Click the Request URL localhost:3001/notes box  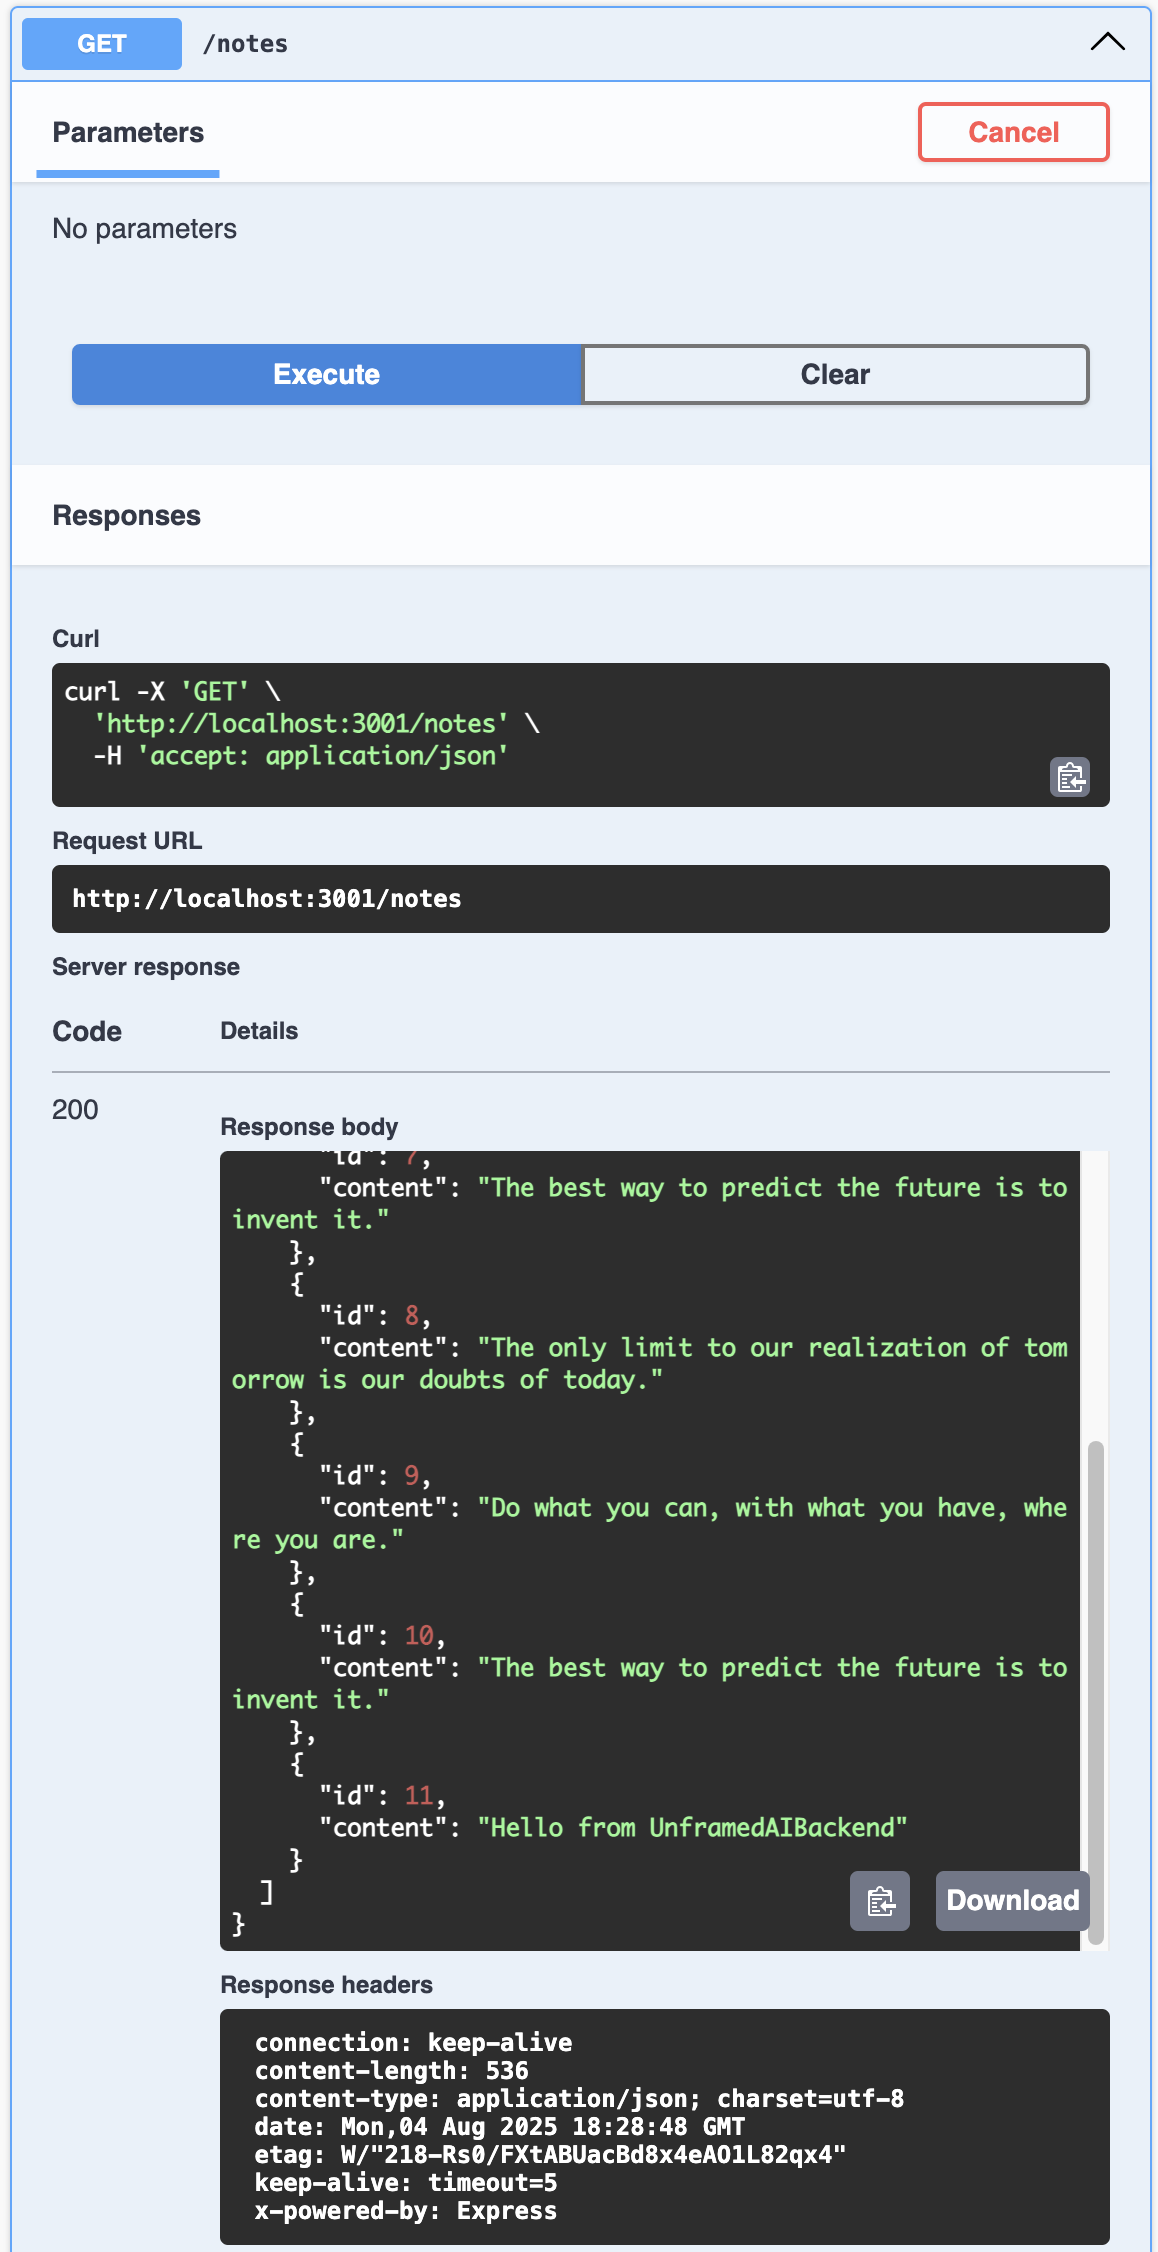tap(580, 898)
